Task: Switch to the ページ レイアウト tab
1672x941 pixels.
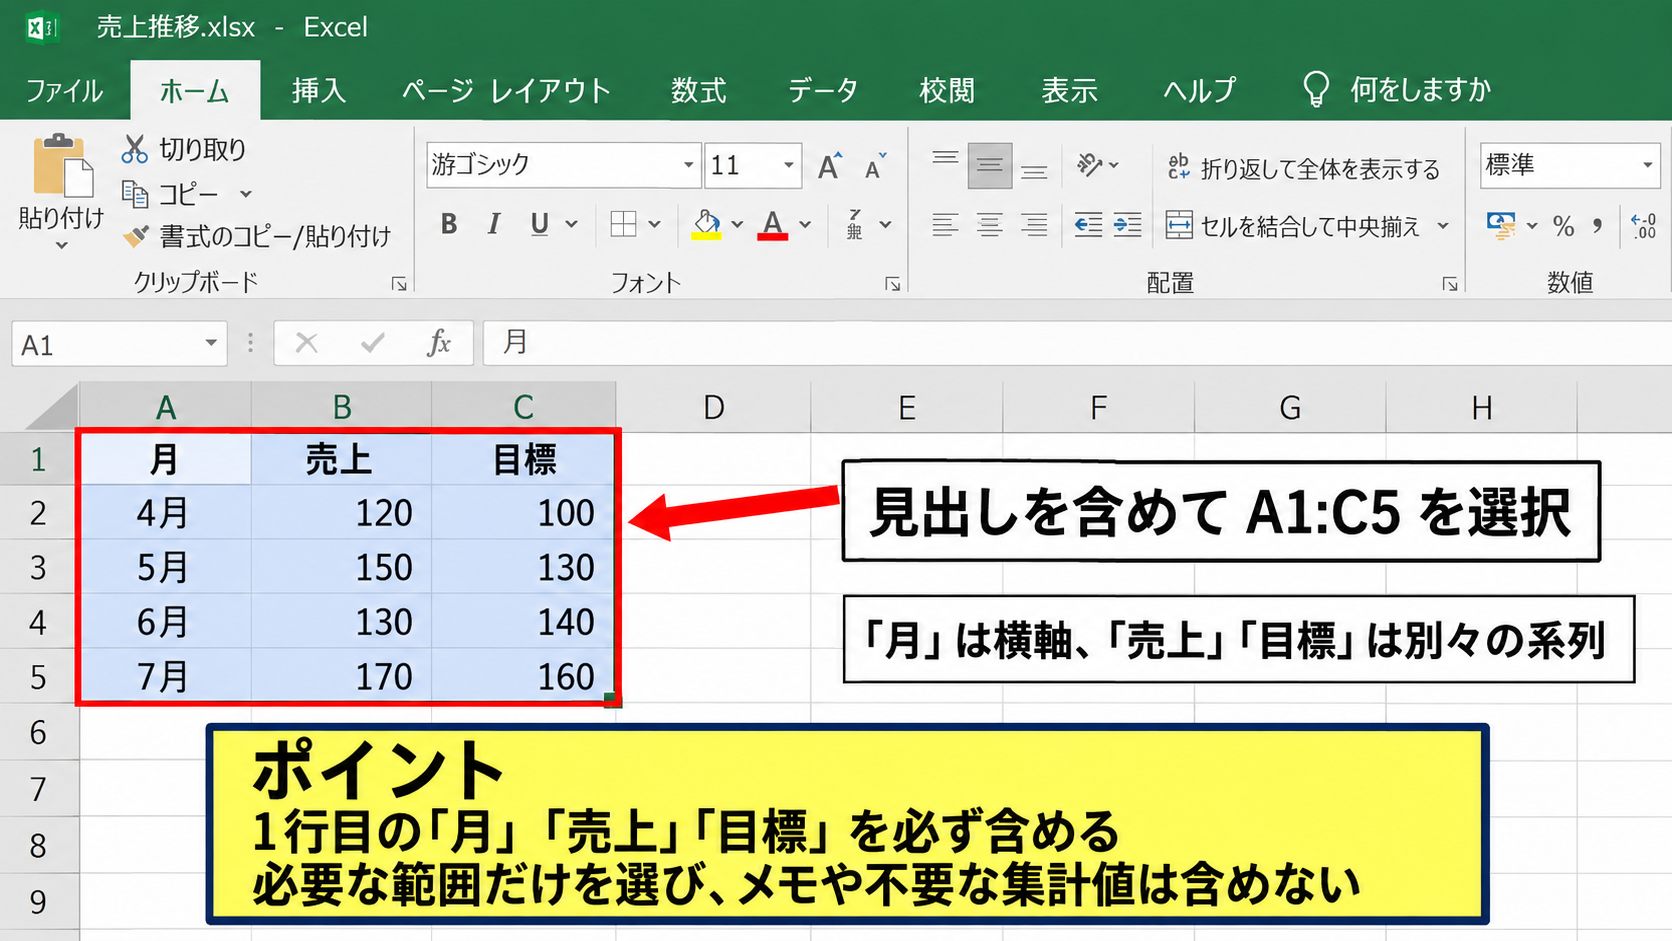Action: tap(506, 90)
